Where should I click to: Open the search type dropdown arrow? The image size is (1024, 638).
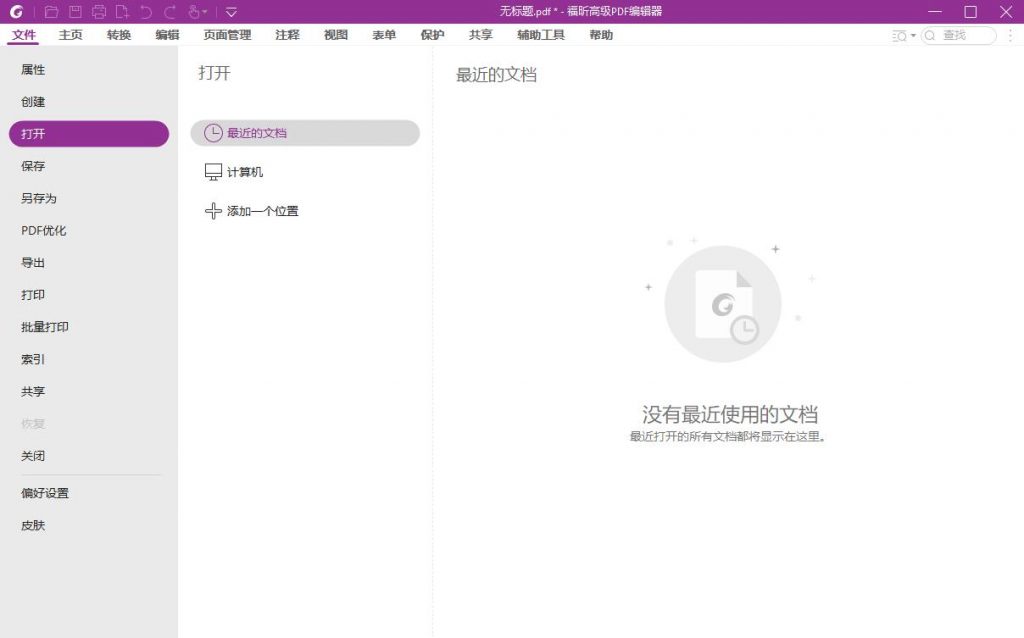coord(913,35)
